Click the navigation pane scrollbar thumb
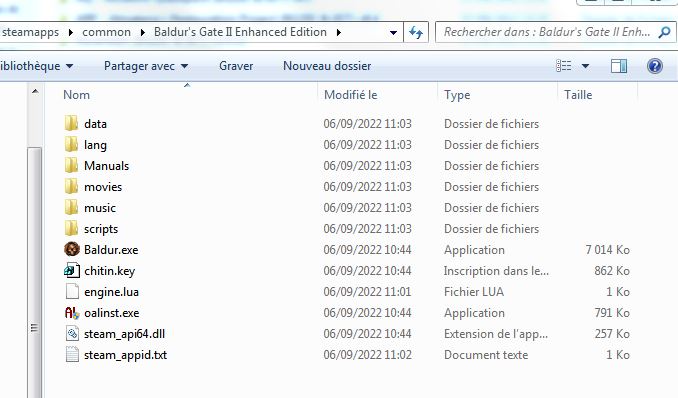The height and width of the screenshot is (398, 678). (x=35, y=273)
